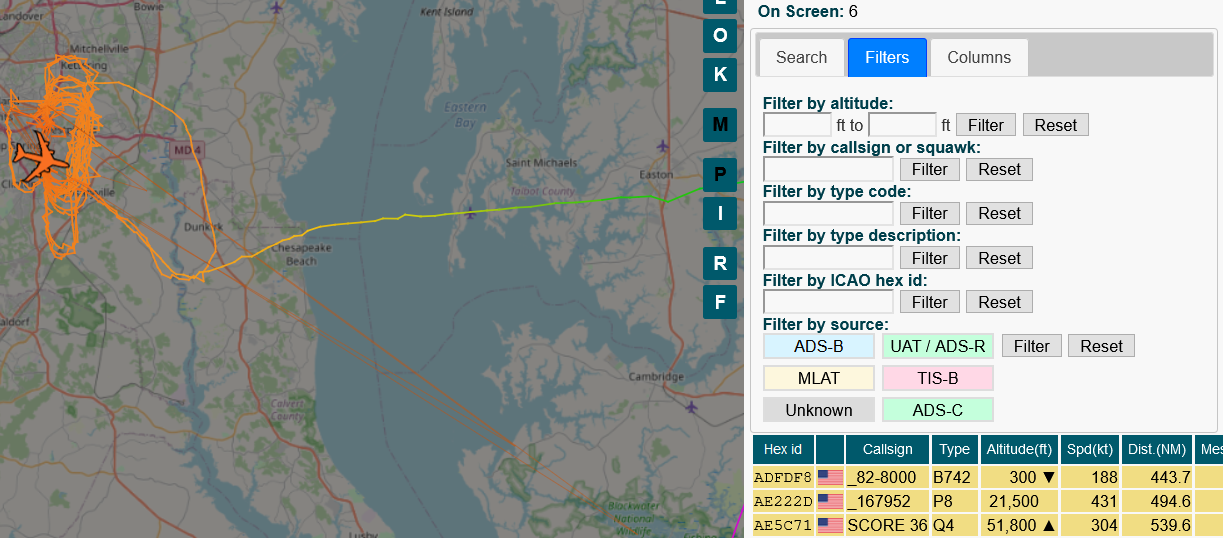Focus the type code filter input

coord(829,213)
